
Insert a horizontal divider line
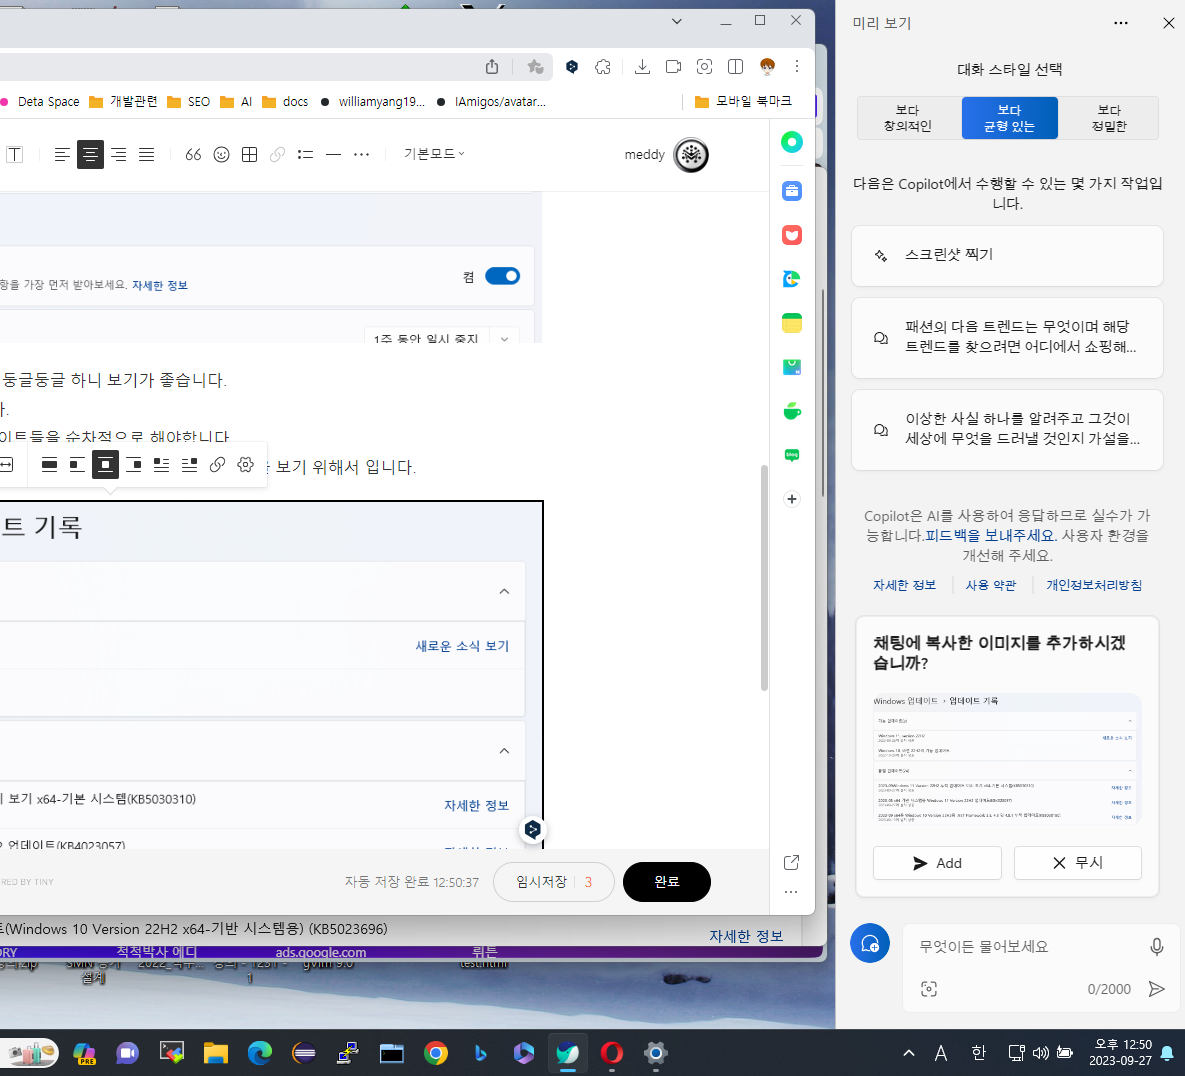333,153
